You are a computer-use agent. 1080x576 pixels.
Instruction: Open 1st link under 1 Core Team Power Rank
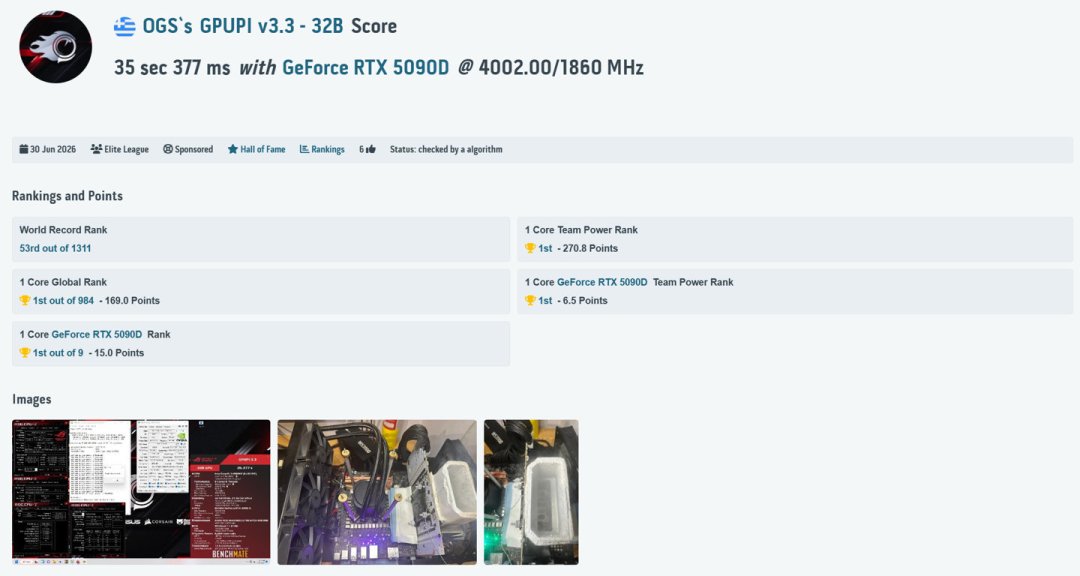(x=545, y=248)
